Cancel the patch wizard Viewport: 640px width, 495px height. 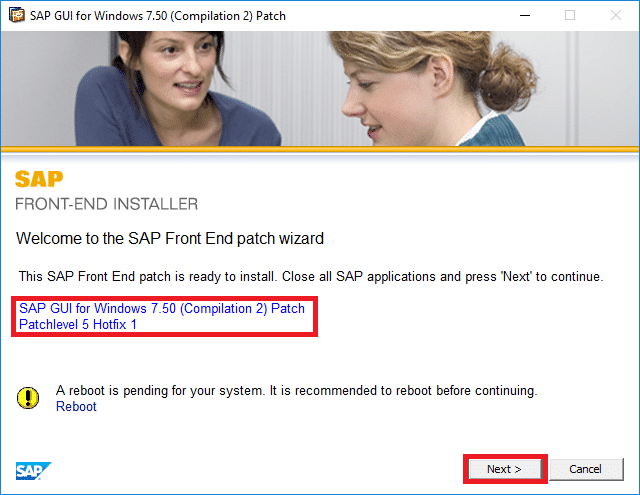click(586, 469)
